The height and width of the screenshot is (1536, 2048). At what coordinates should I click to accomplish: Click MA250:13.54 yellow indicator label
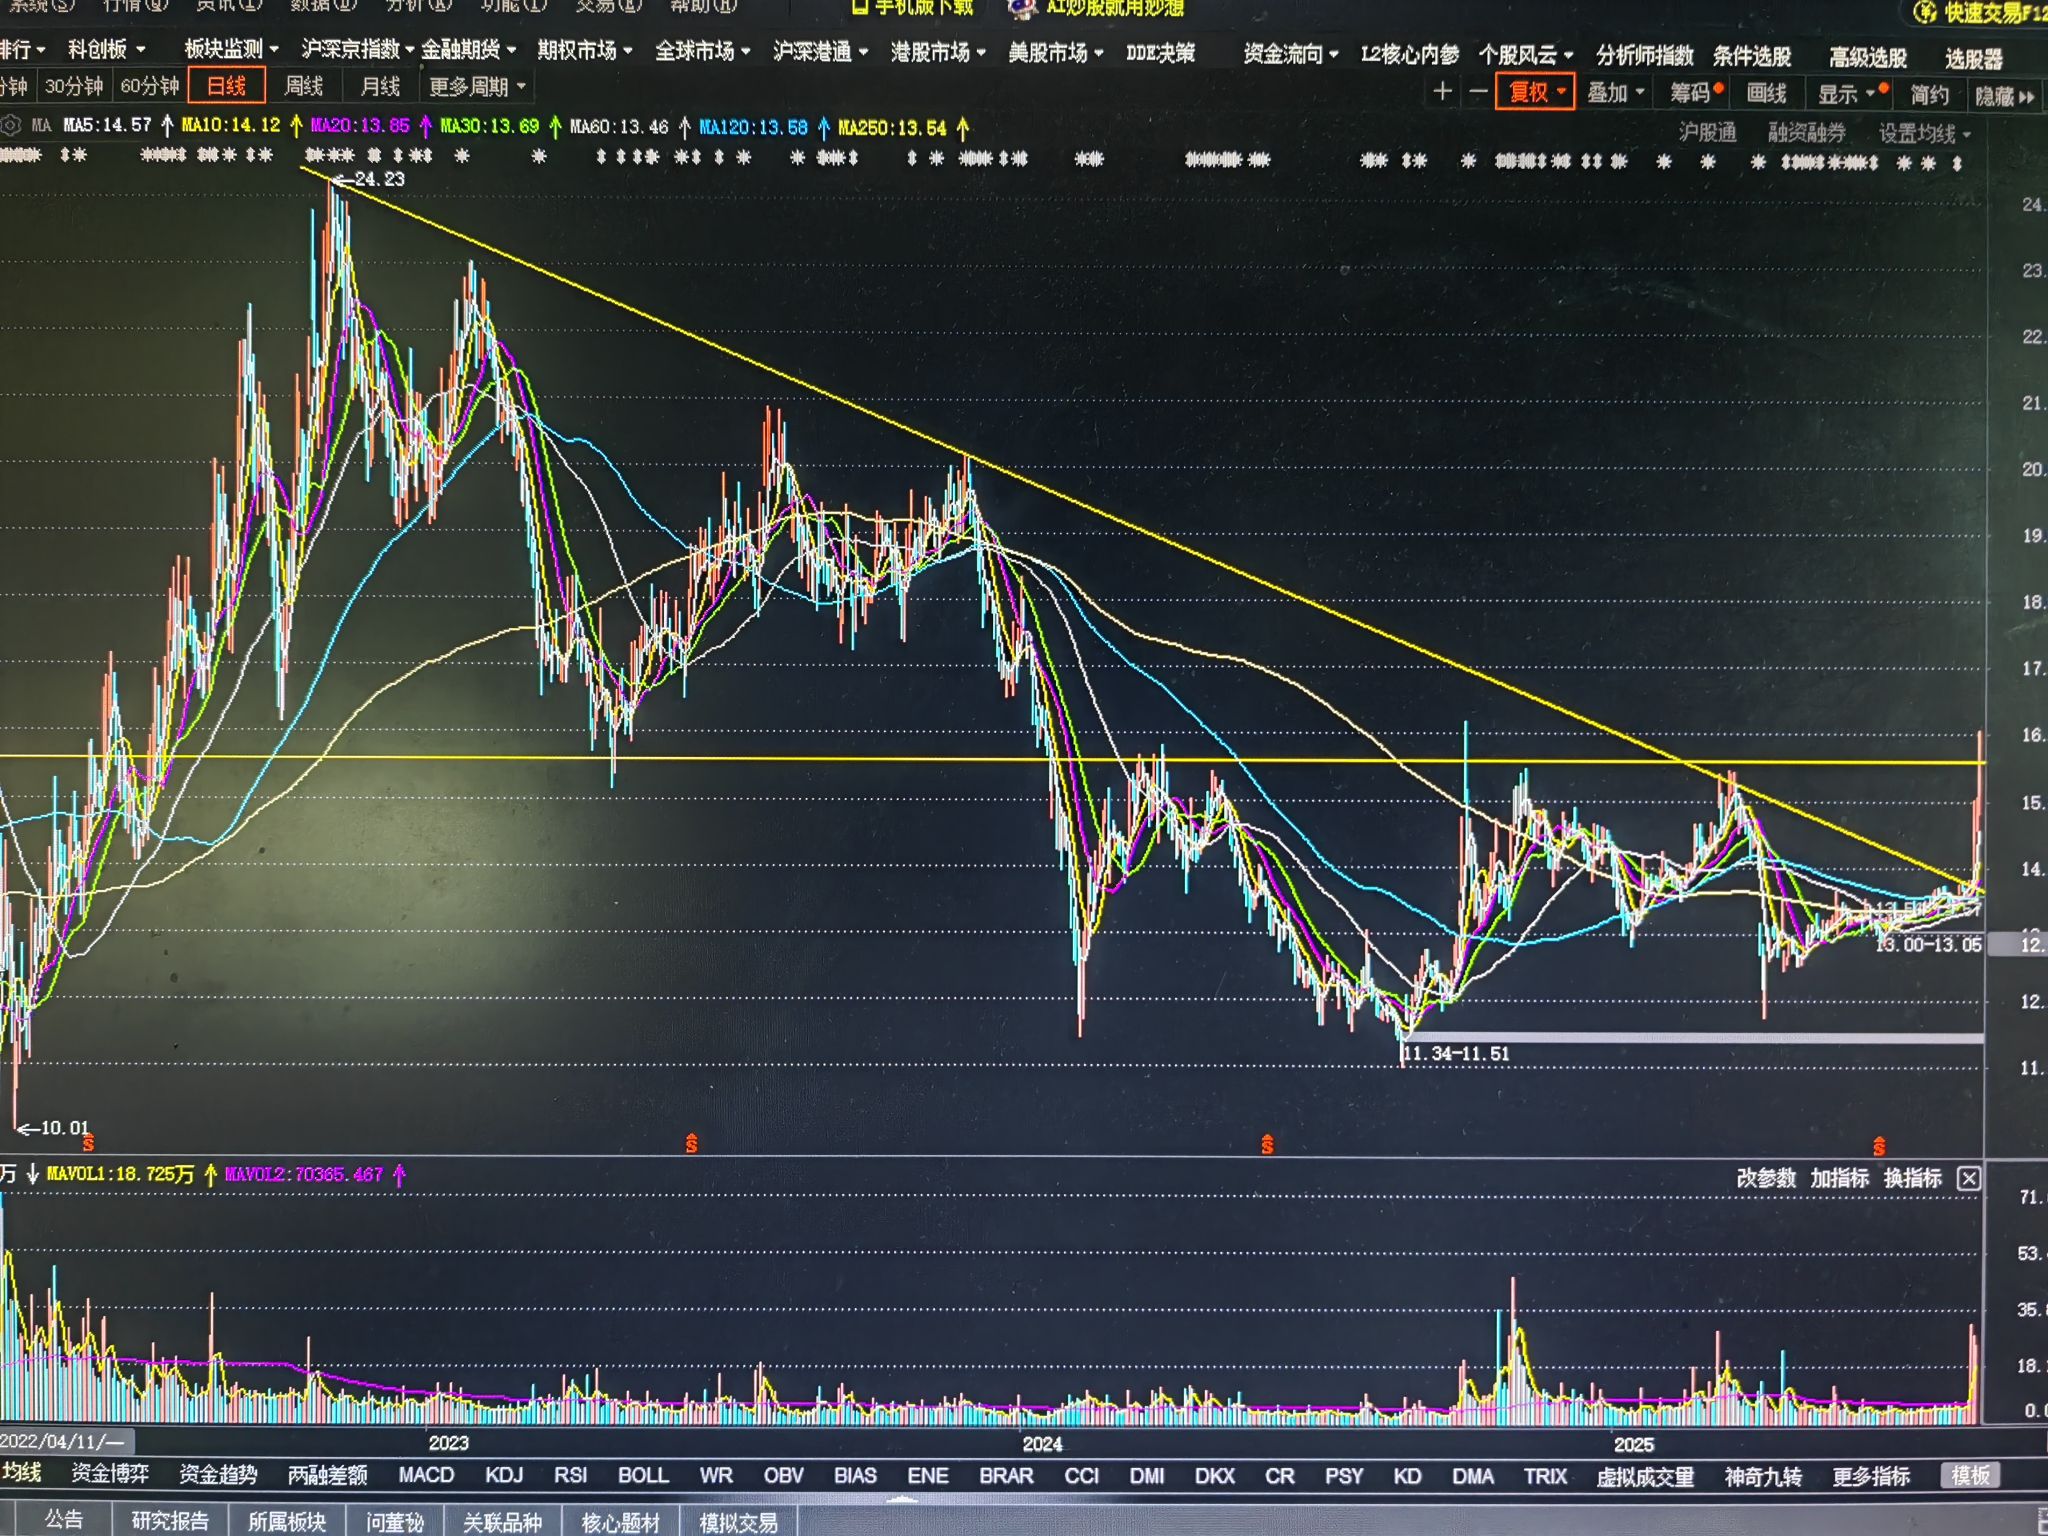coord(892,128)
